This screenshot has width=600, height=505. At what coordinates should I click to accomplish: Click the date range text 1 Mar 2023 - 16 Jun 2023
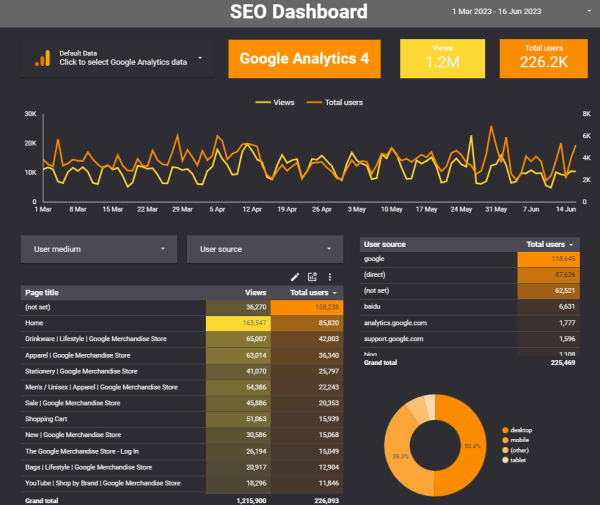click(x=497, y=11)
